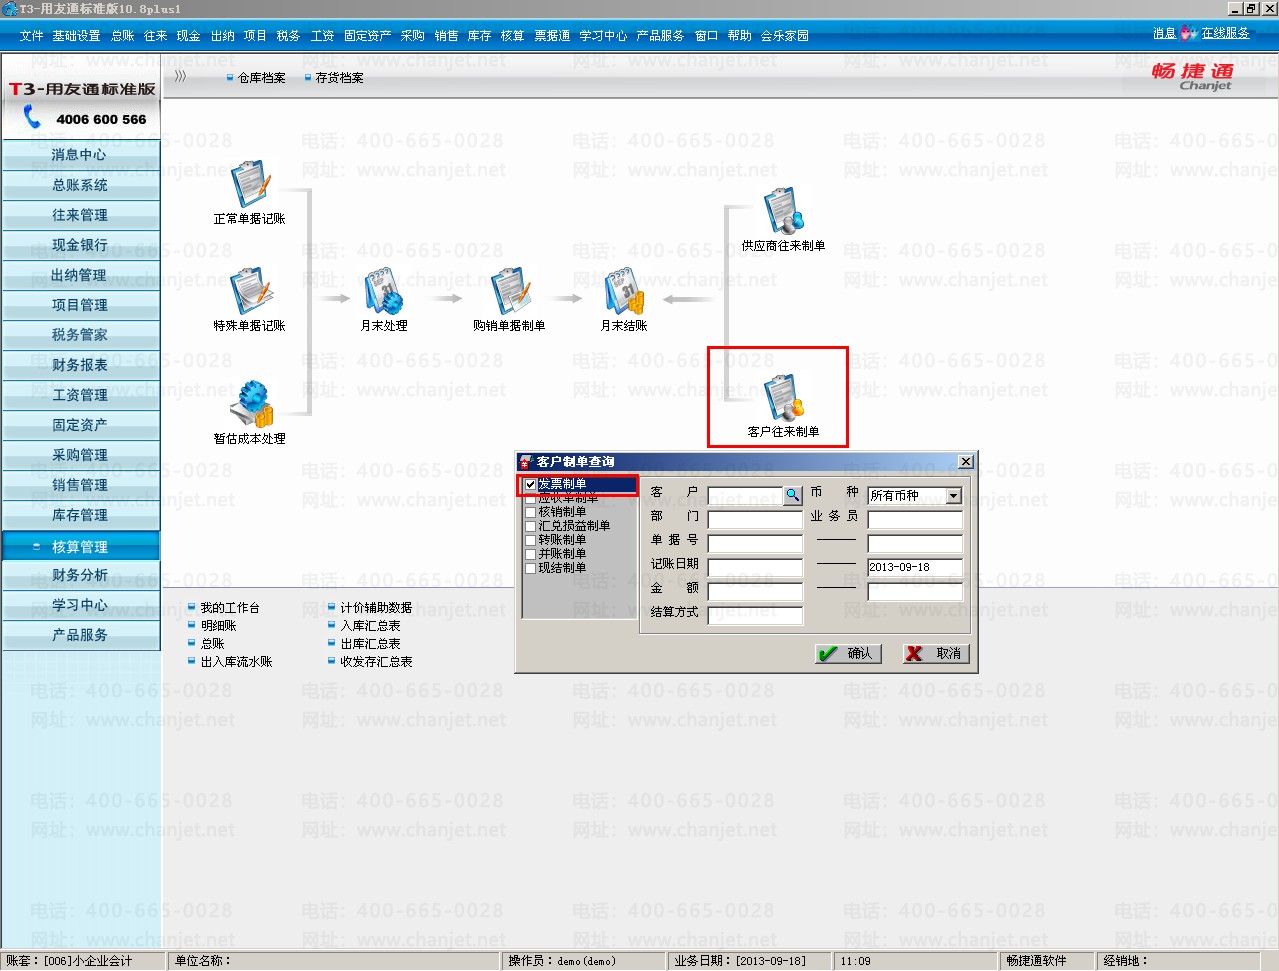This screenshot has width=1279, height=971.
Task: Tick the 并账制单 checkbox
Action: (531, 554)
